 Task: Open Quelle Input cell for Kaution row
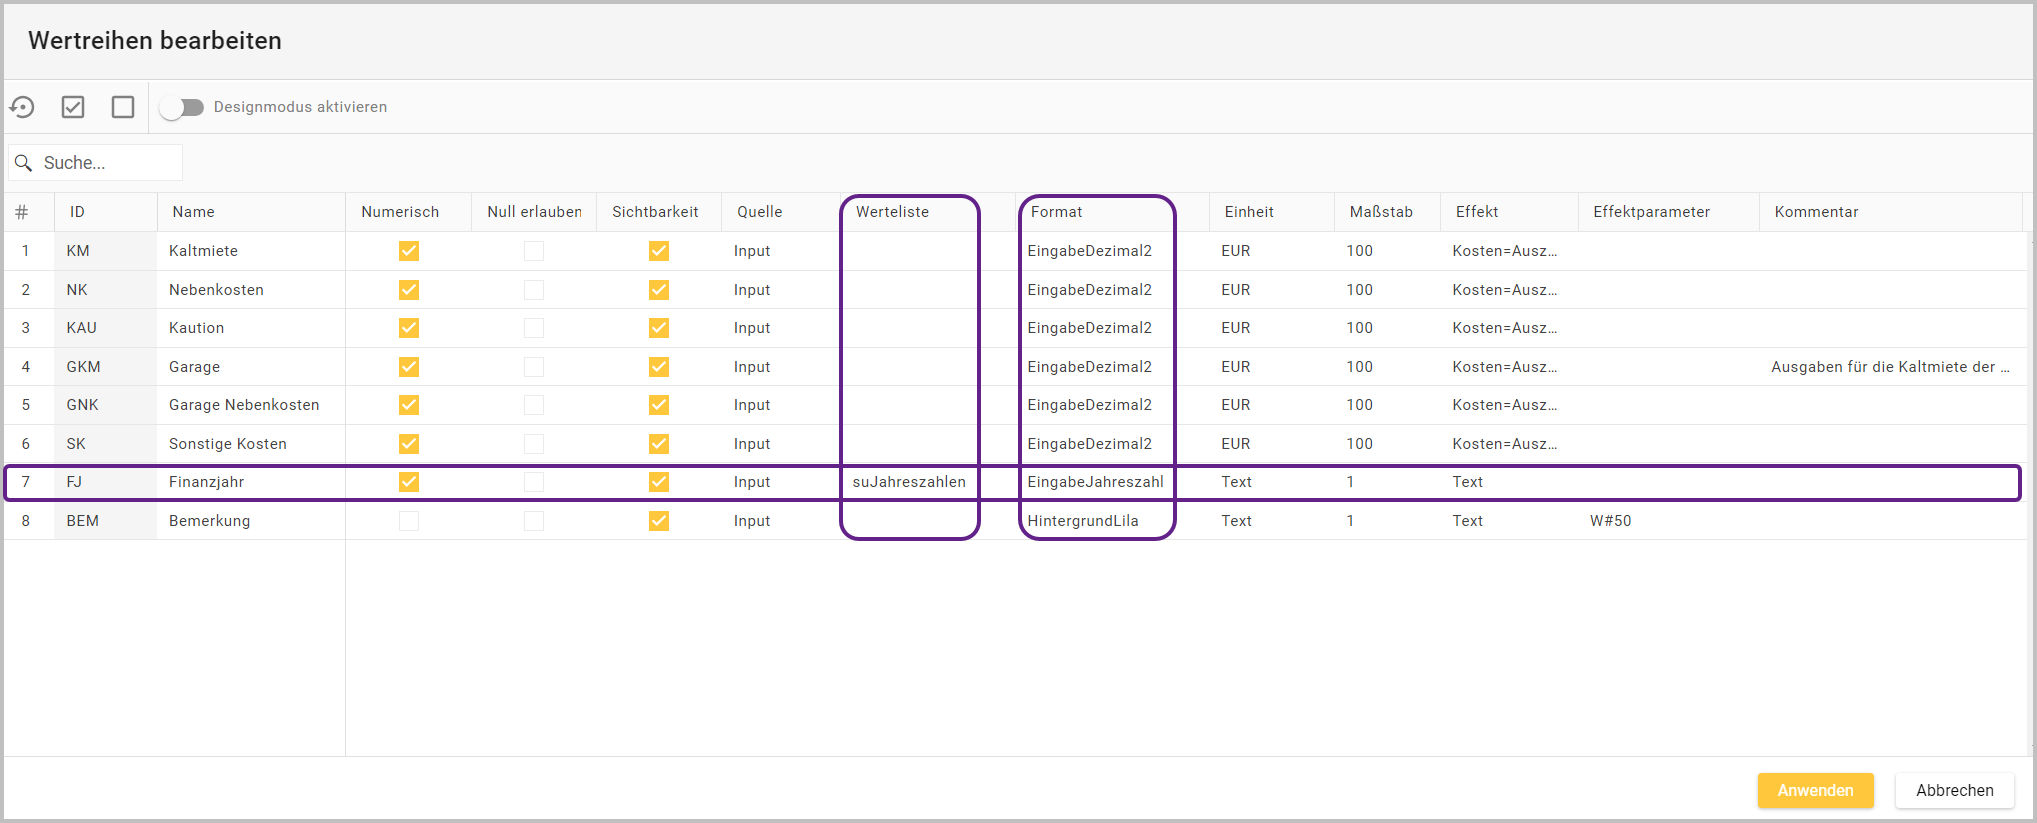click(752, 328)
